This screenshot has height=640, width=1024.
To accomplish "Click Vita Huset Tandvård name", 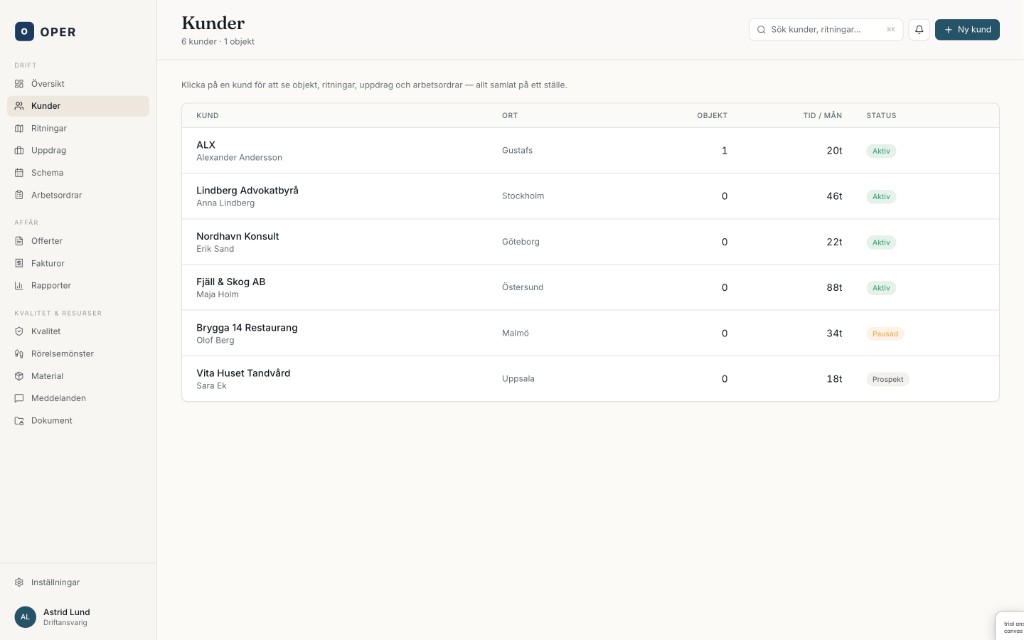I will (x=243, y=374).
